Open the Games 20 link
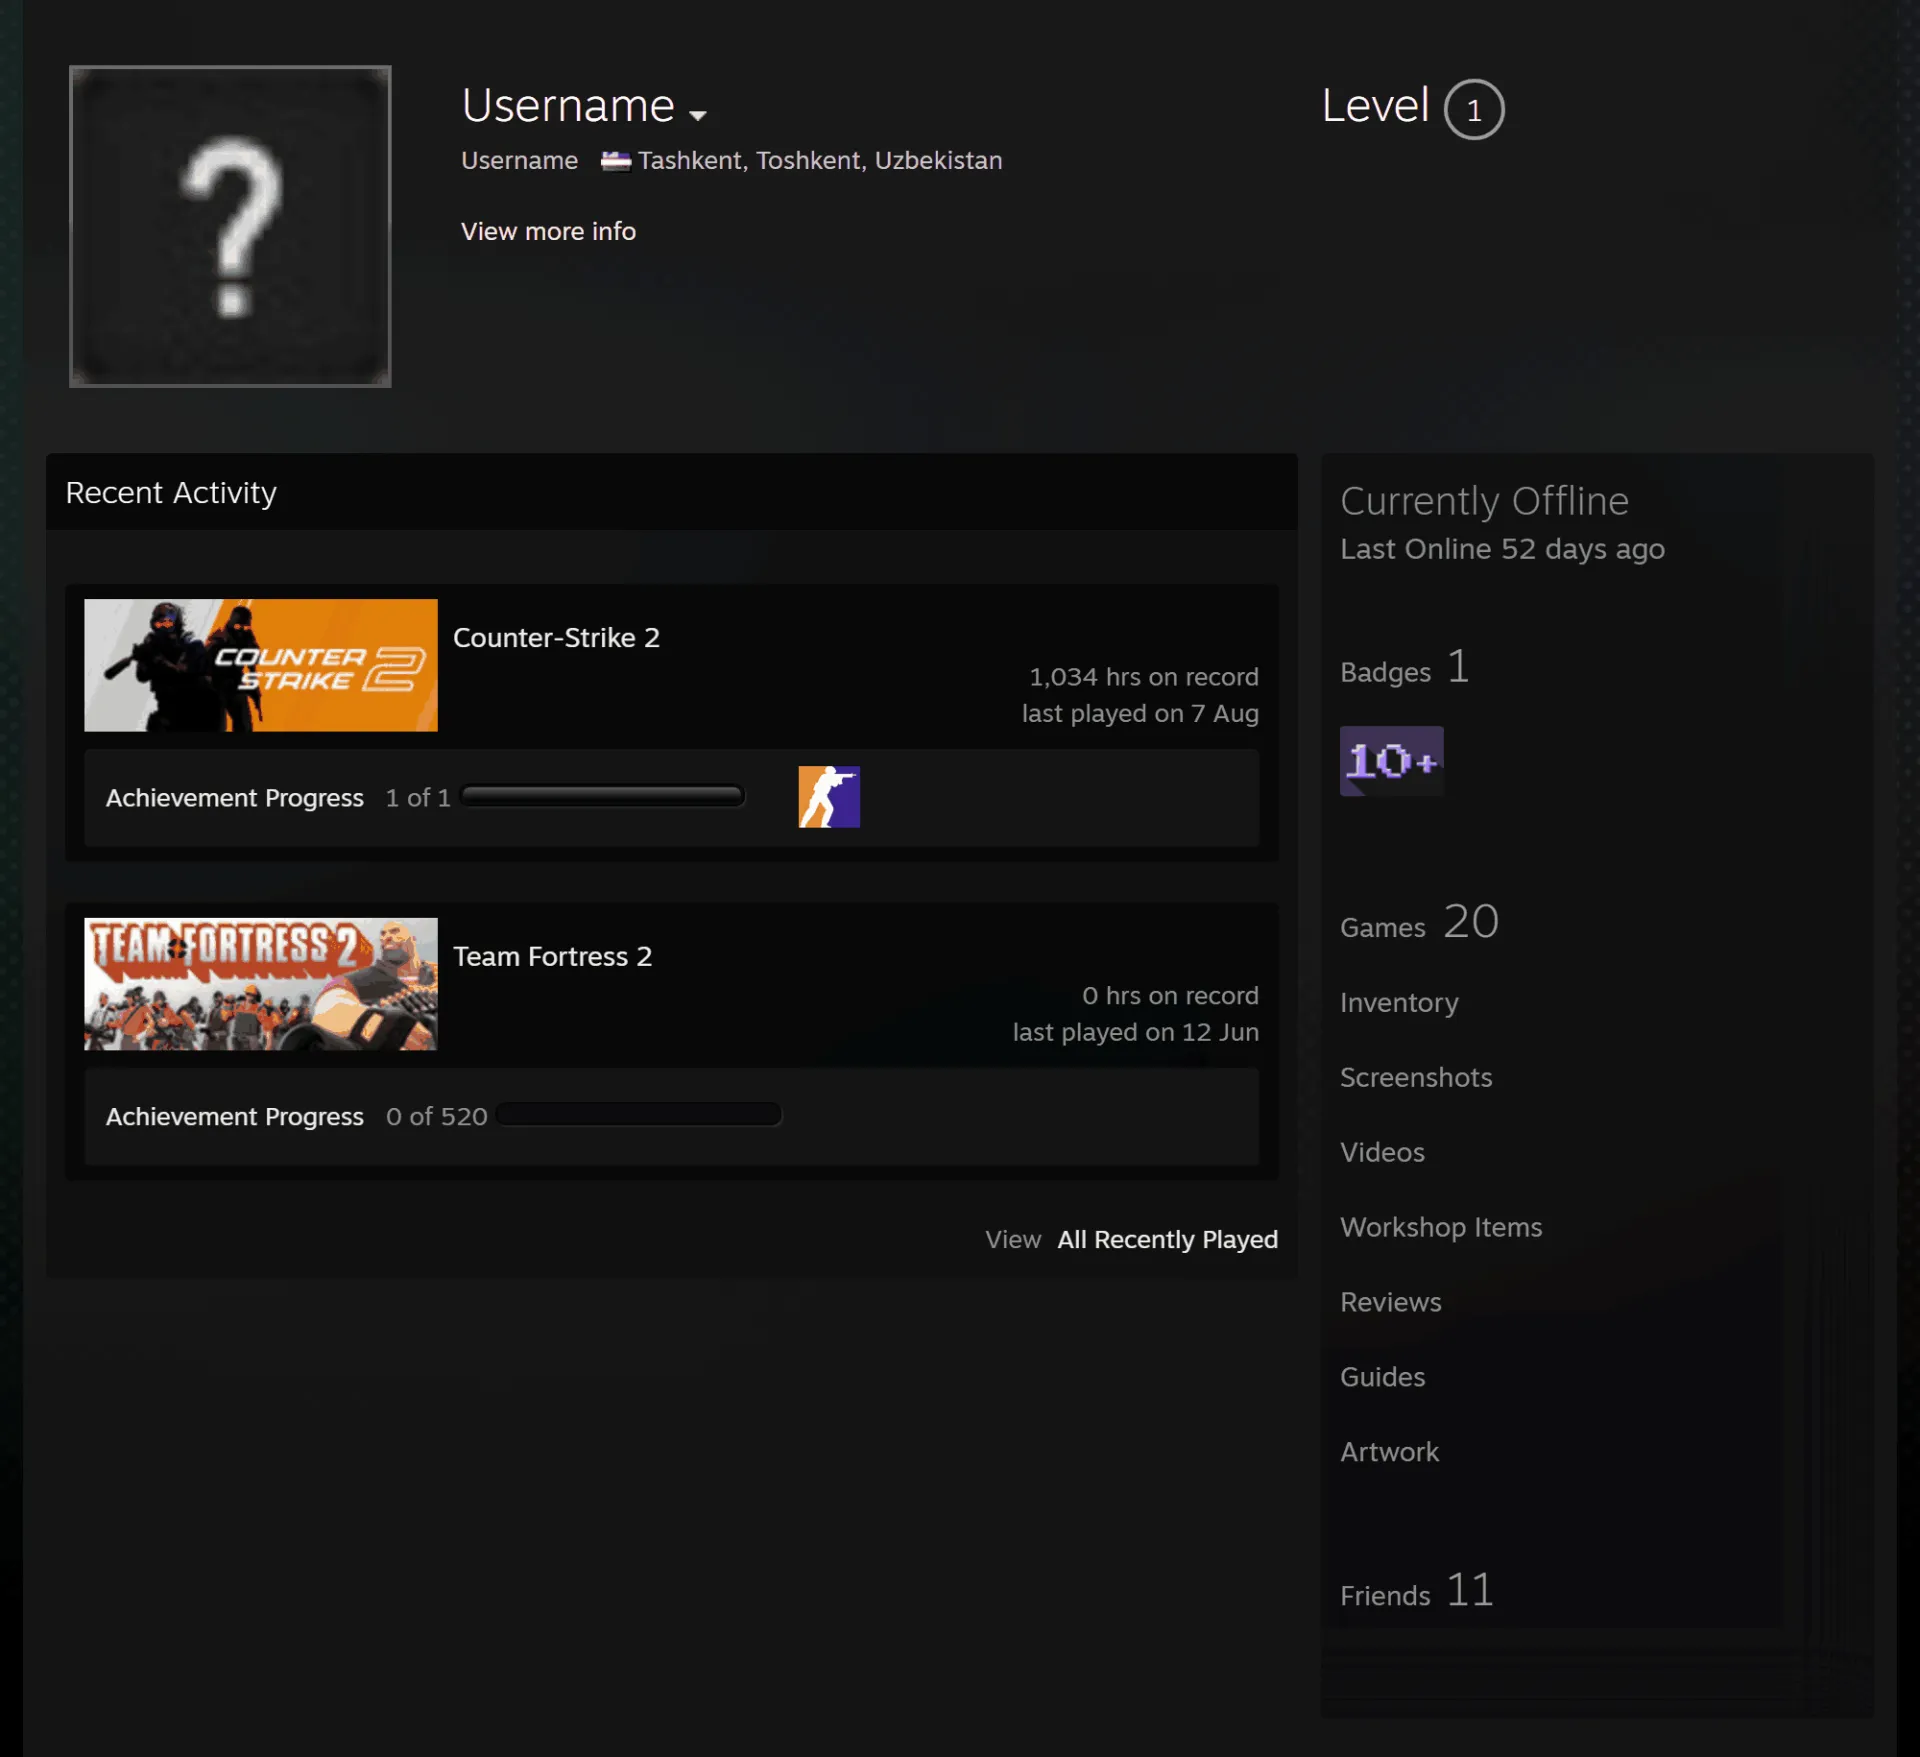This screenshot has height=1757, width=1920. (1419, 922)
